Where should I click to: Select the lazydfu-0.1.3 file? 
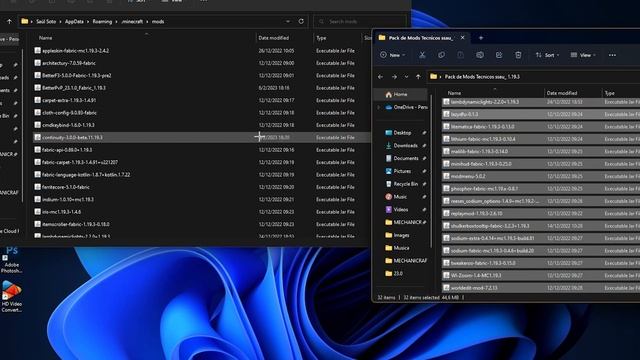540,114
